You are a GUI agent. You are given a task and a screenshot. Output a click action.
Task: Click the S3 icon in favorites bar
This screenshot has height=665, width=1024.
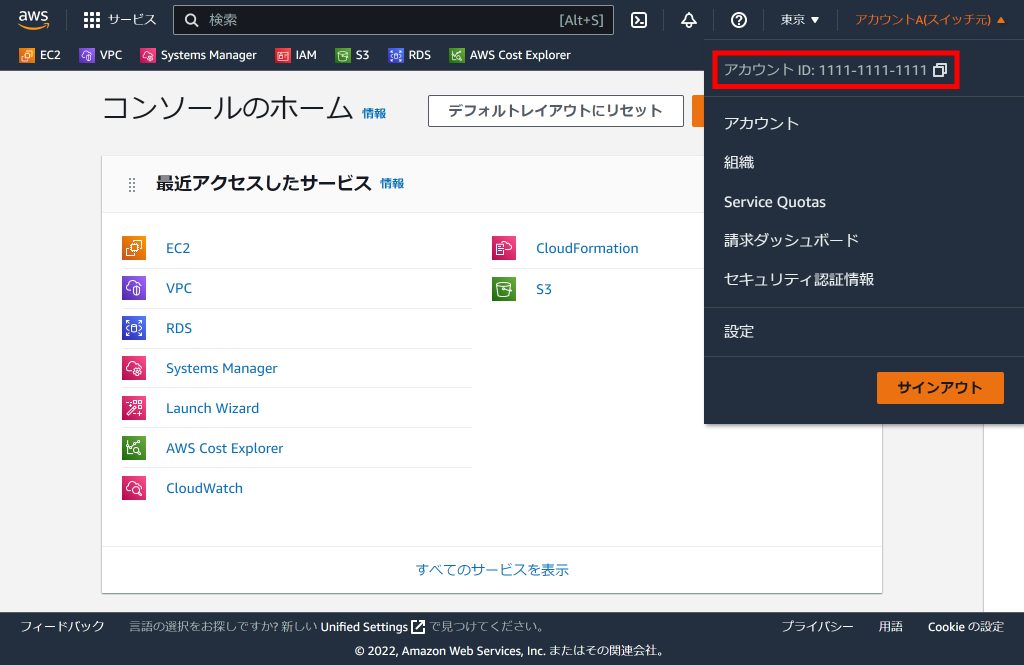(x=342, y=56)
